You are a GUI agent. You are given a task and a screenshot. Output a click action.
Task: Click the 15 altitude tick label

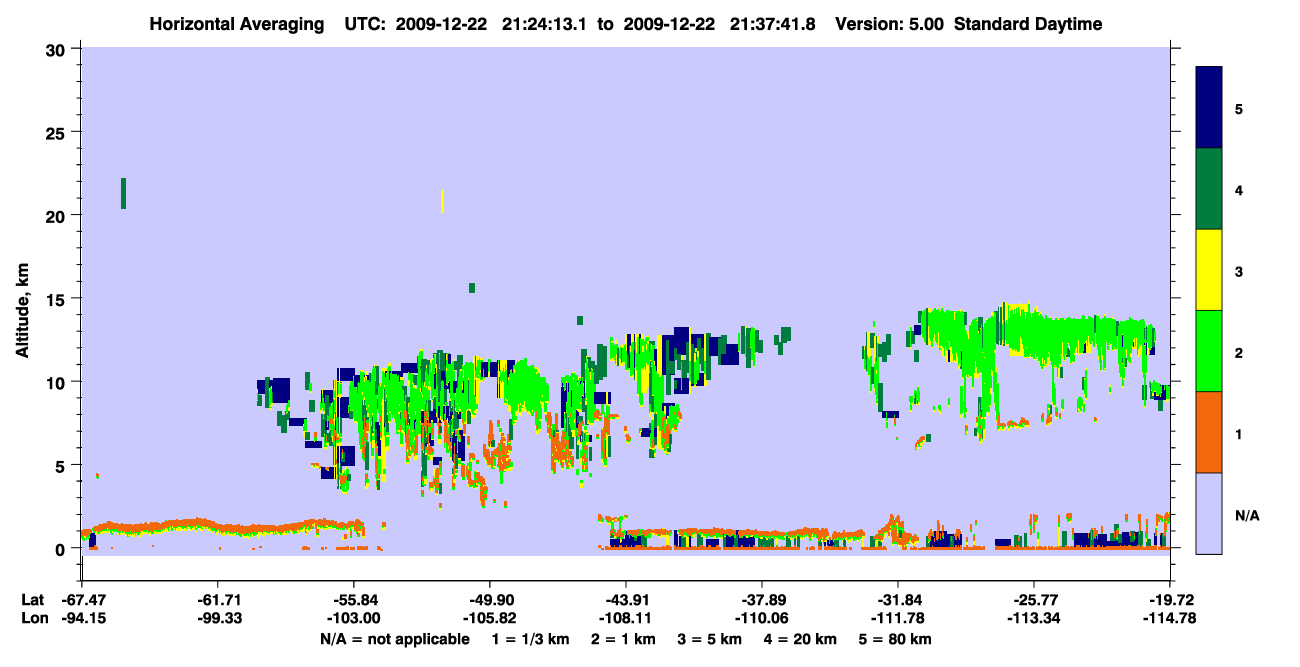click(x=56, y=299)
